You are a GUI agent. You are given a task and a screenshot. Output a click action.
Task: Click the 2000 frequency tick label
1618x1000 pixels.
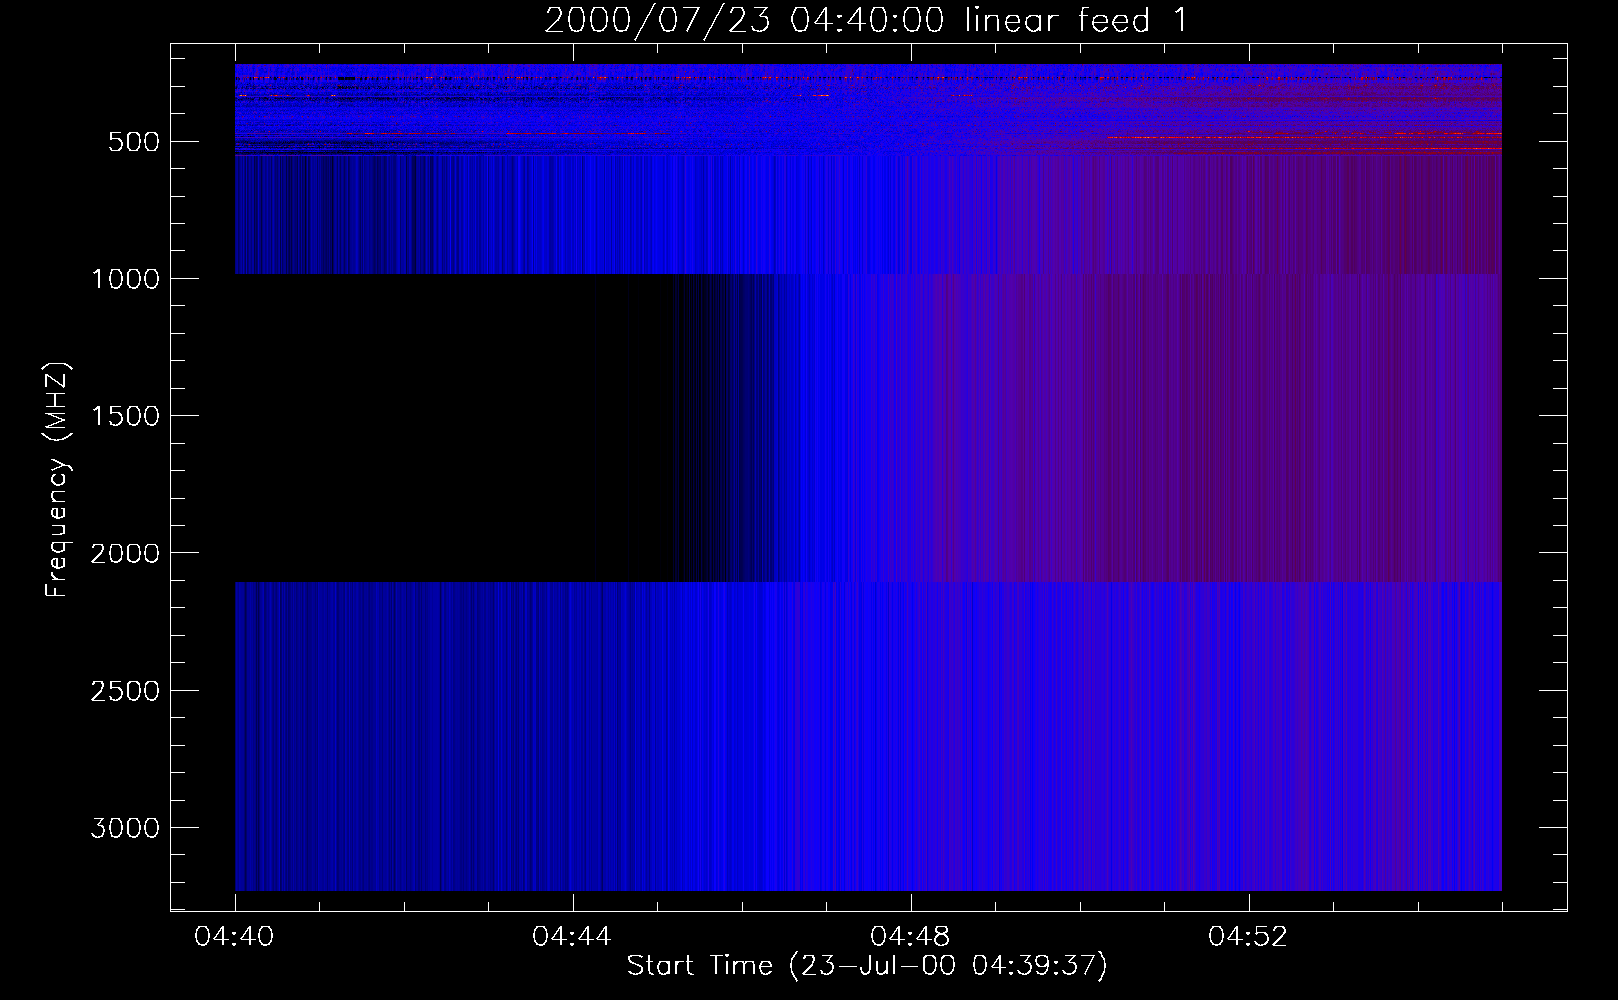point(125,553)
